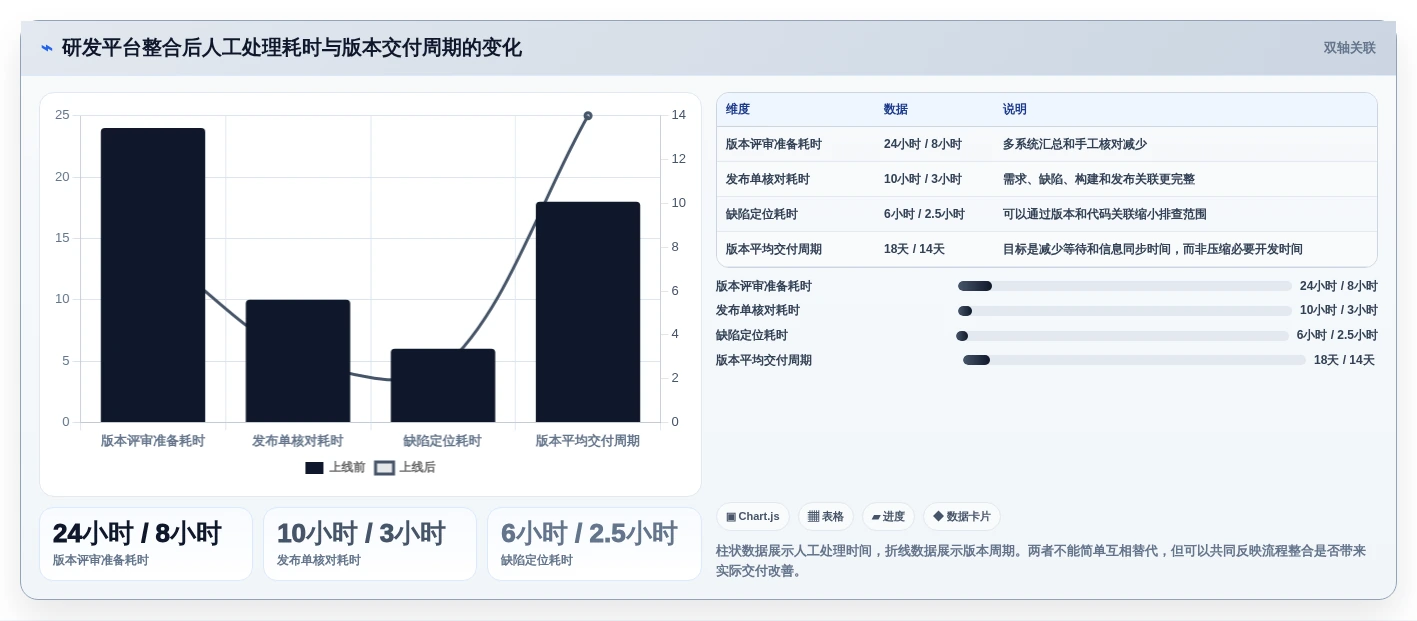
Task: Click the tall bar for 版本评审准备耗时
Action: (153, 275)
